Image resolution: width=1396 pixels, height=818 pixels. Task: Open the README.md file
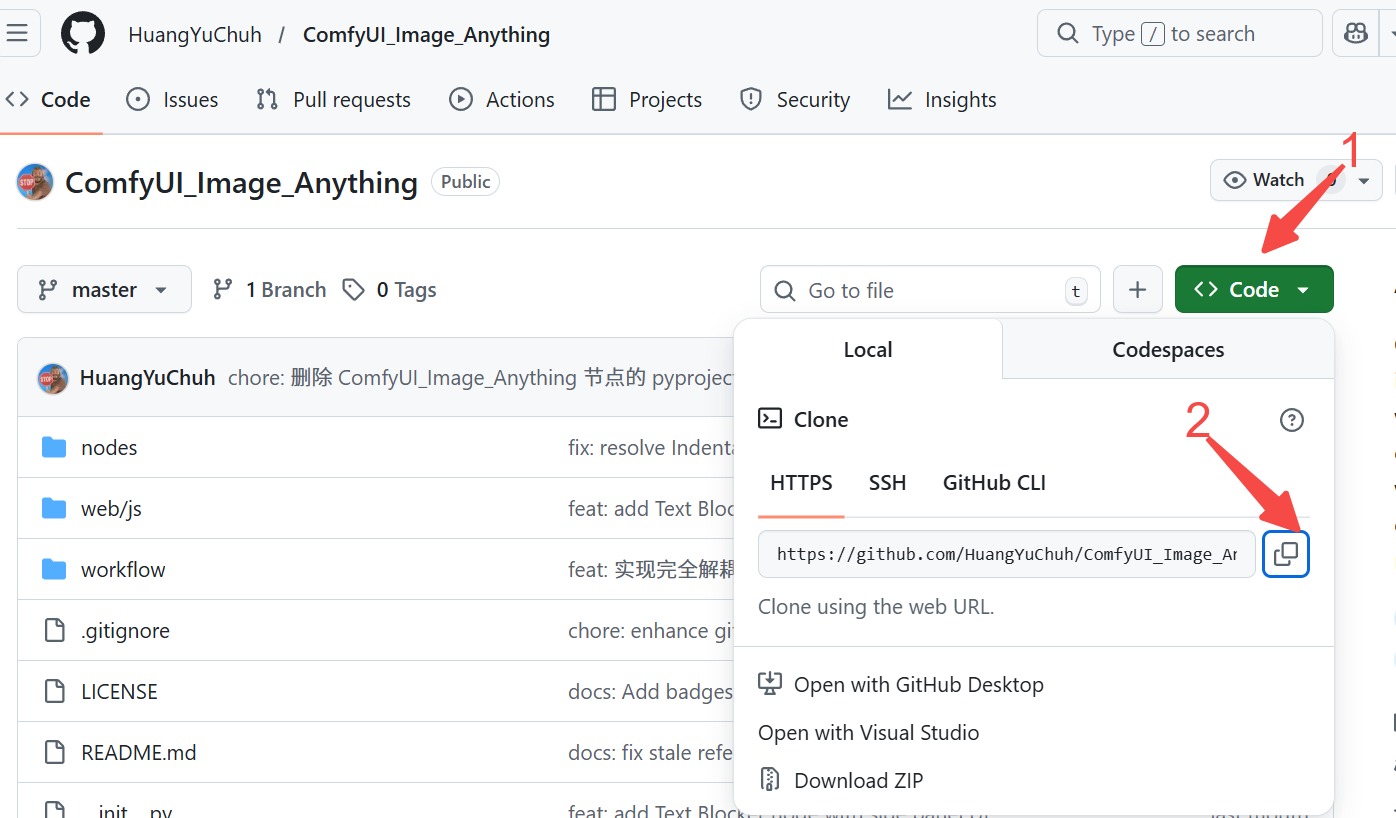[x=138, y=752]
